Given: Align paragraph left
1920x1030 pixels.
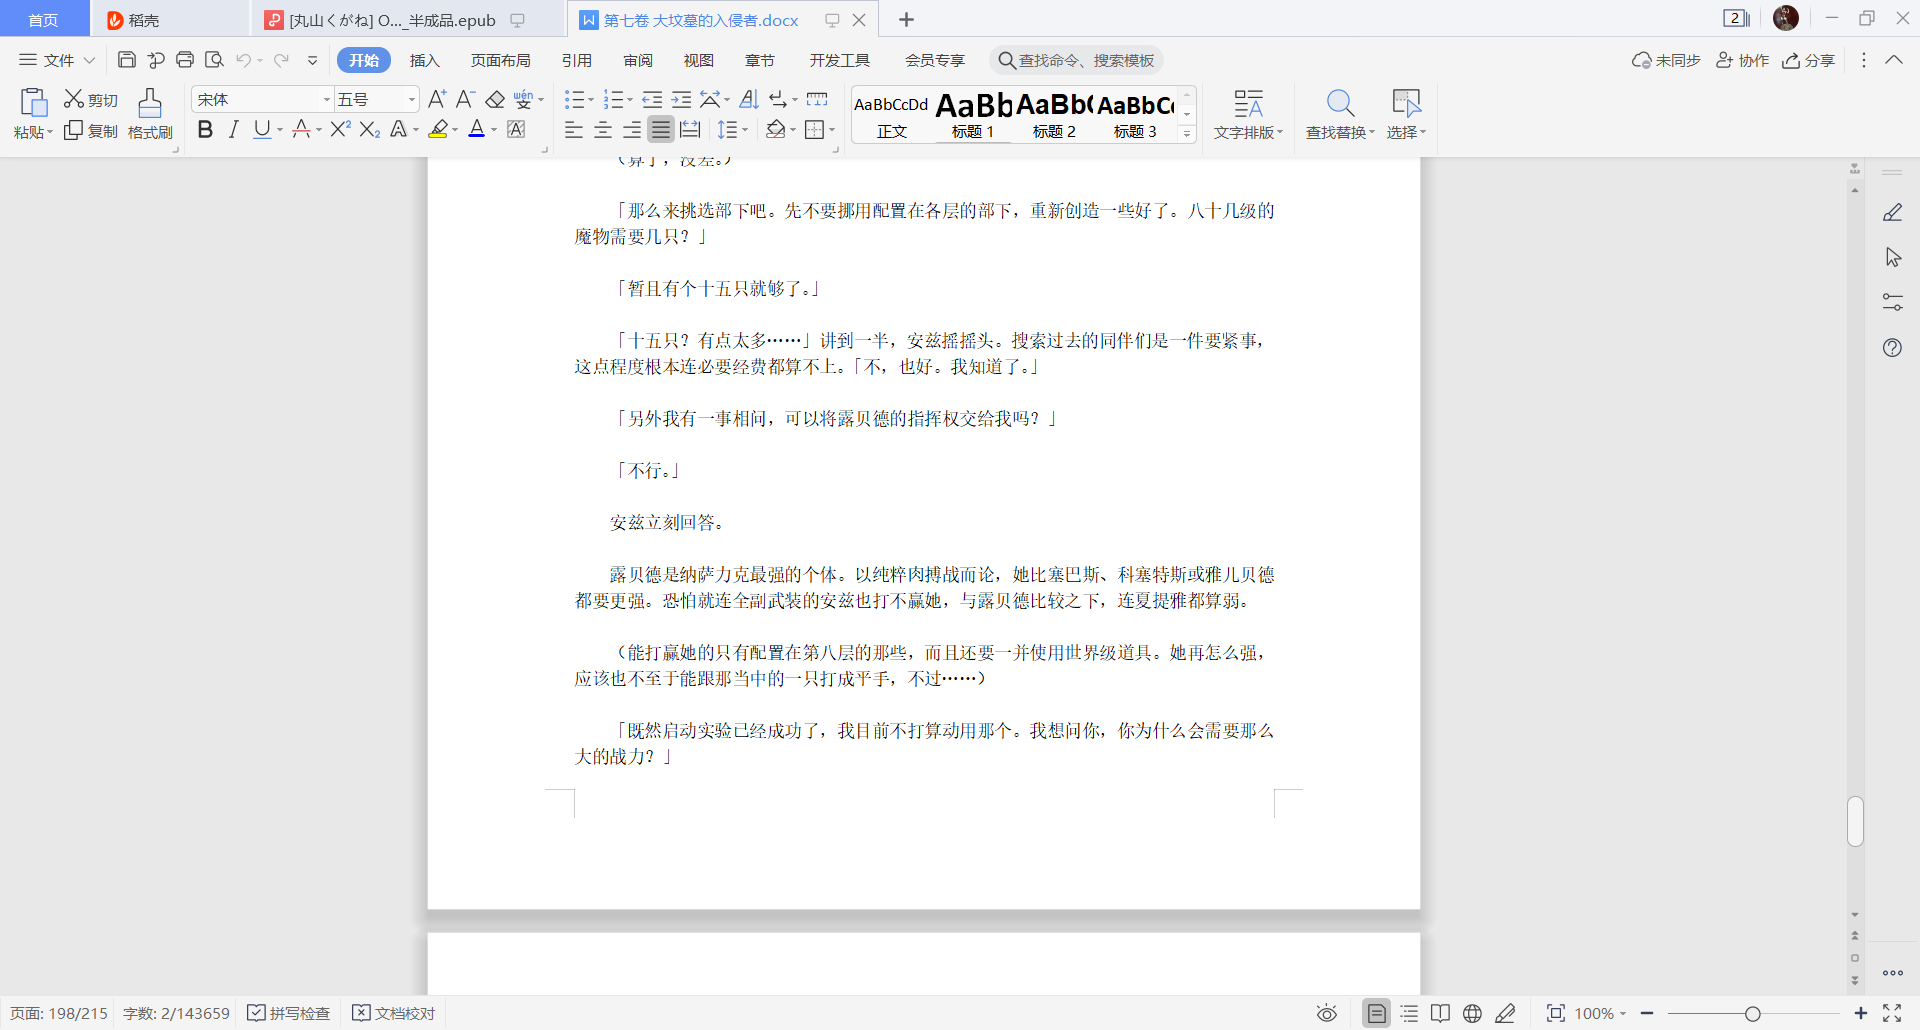Looking at the screenshot, I should tap(574, 129).
